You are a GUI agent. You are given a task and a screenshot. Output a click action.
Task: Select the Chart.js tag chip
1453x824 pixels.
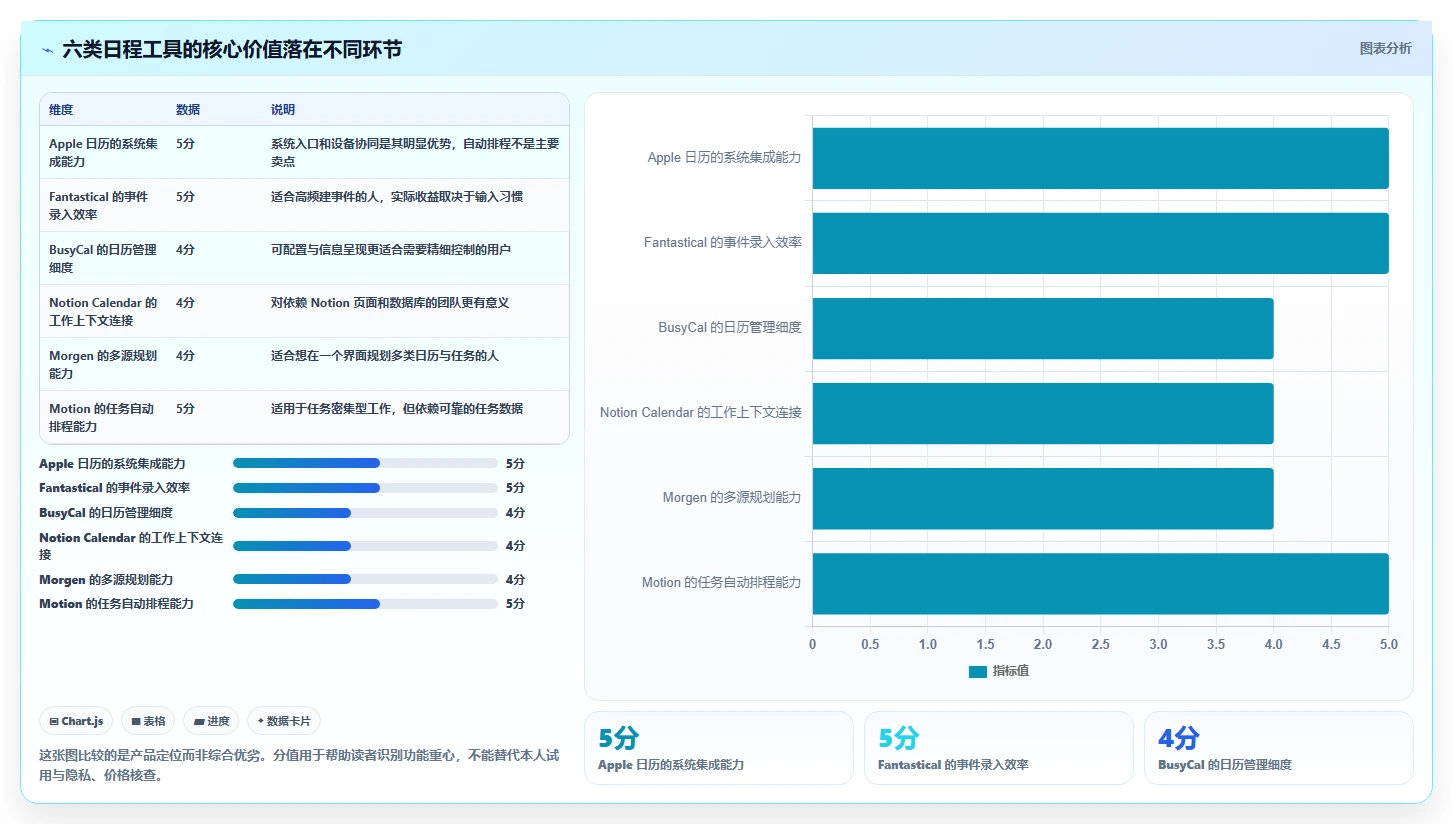[76, 721]
